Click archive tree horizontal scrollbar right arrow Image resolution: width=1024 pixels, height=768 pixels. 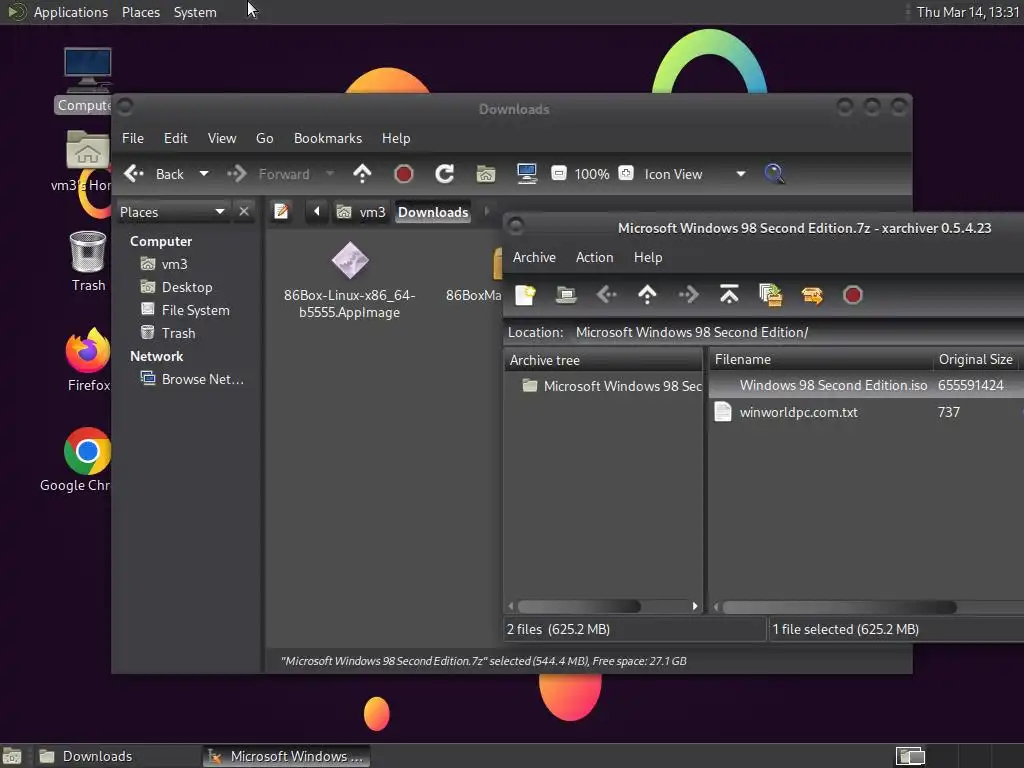[695, 606]
